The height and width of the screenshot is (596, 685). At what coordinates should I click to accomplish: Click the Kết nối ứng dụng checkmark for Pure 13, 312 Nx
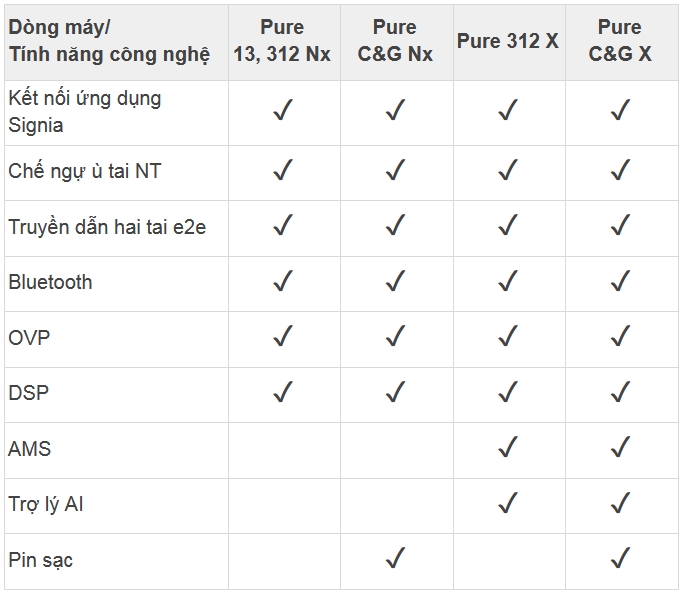[282, 111]
